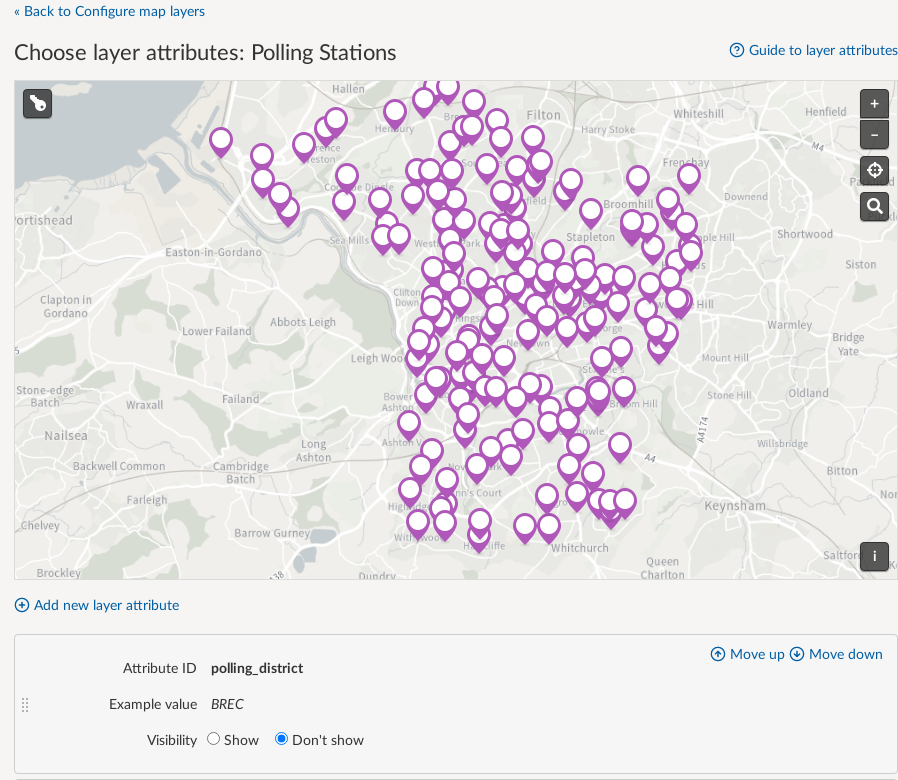Click the plus icon beside Add new layer attribute

point(21,604)
